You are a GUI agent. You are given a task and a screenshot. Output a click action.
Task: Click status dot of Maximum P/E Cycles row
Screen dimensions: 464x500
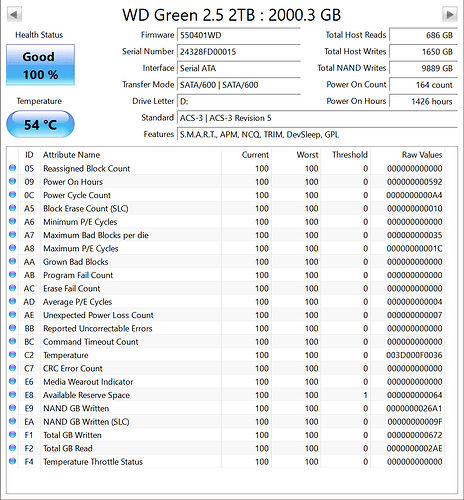(x=13, y=248)
